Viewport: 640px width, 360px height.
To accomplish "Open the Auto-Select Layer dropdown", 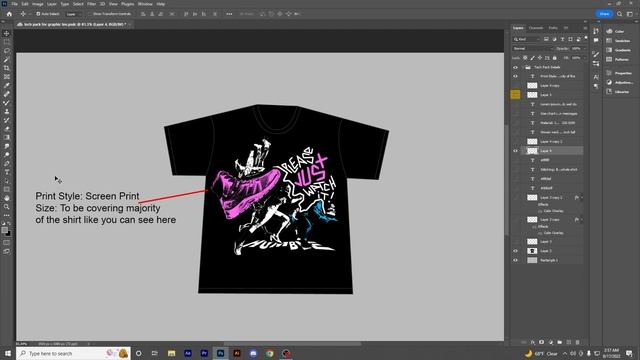I will pyautogui.click(x=73, y=14).
